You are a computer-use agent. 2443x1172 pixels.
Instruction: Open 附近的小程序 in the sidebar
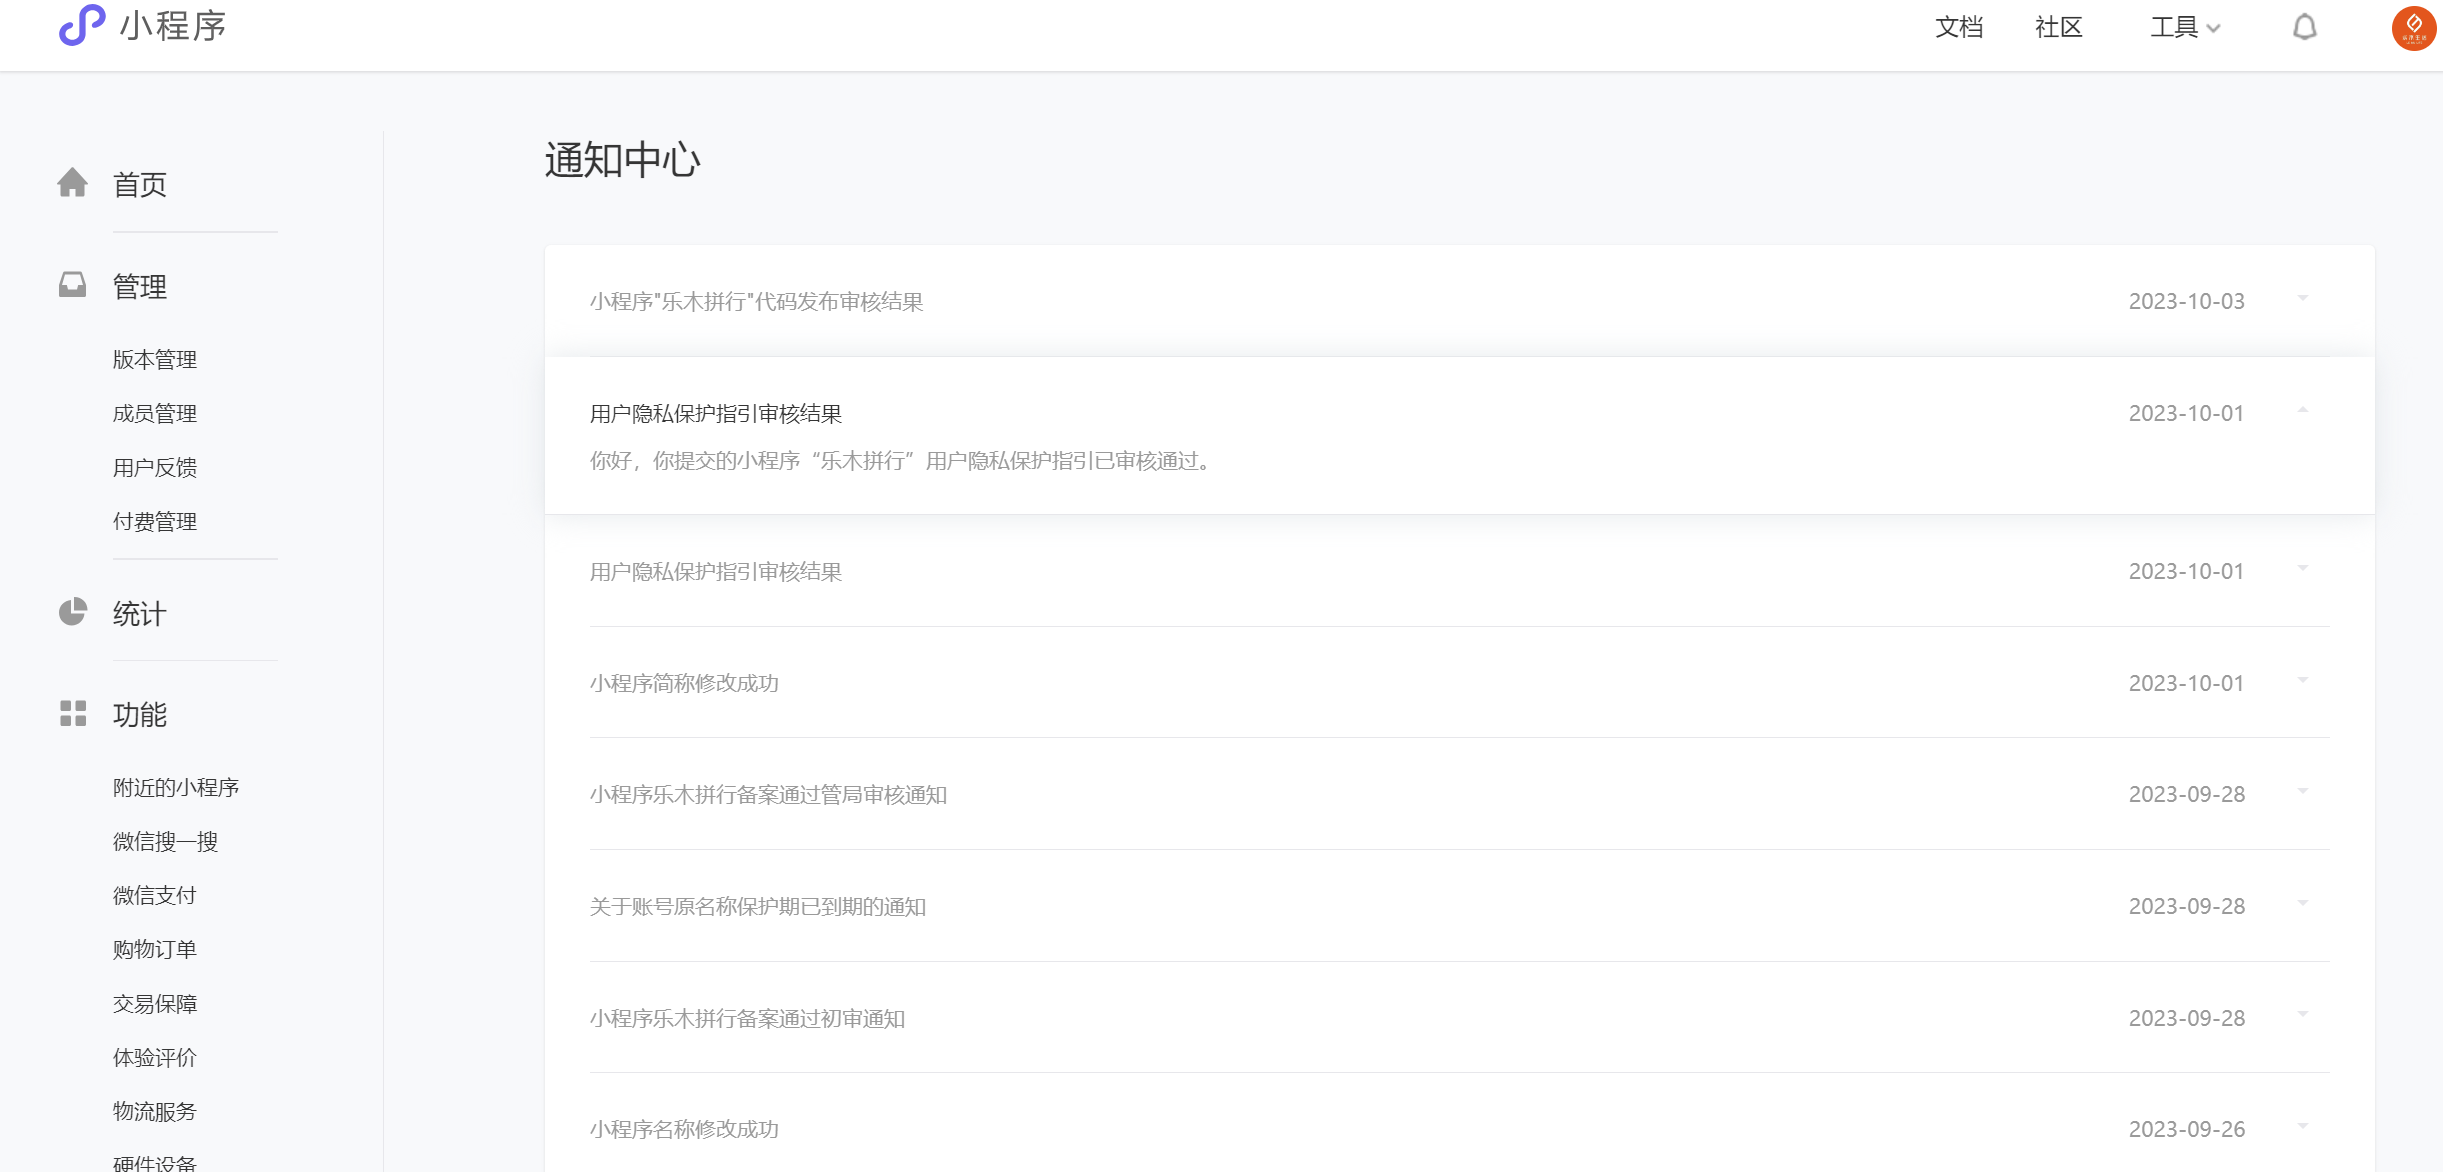coord(176,787)
